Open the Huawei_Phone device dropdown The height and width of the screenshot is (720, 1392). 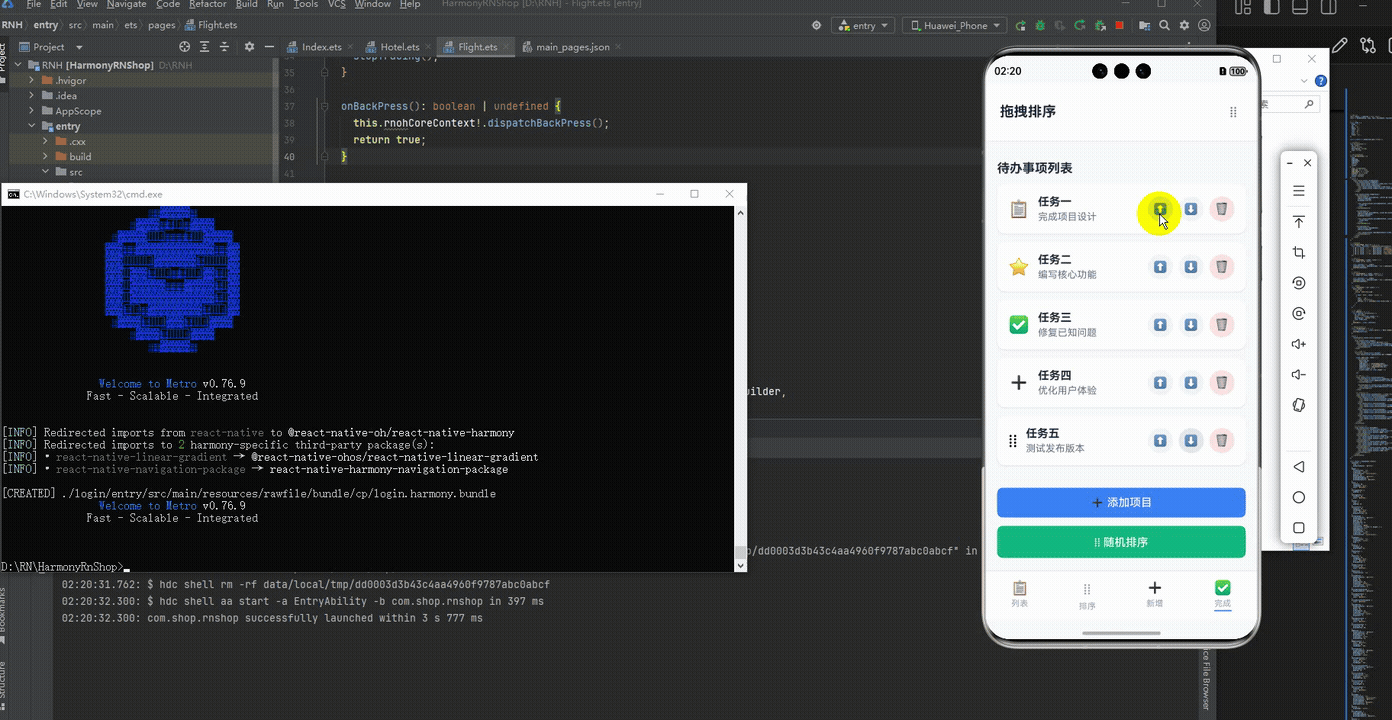(x=956, y=26)
